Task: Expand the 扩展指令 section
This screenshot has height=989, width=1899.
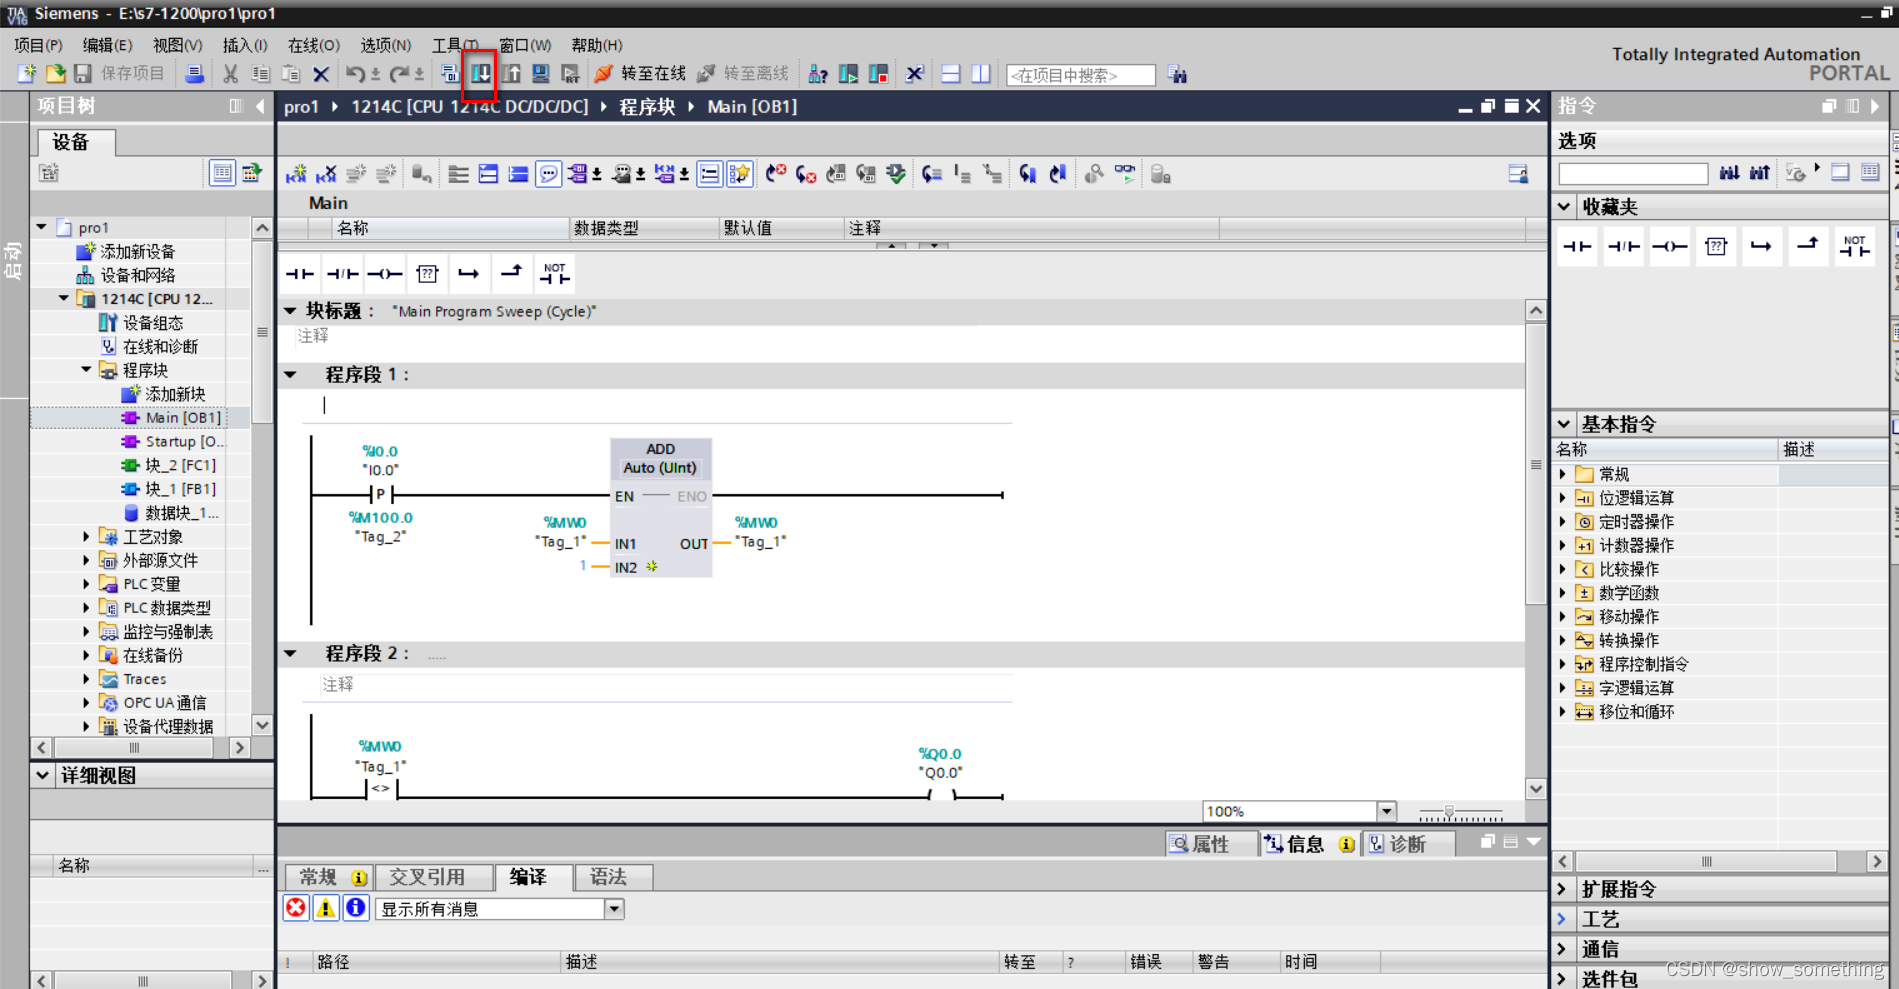Action: coord(1563,888)
